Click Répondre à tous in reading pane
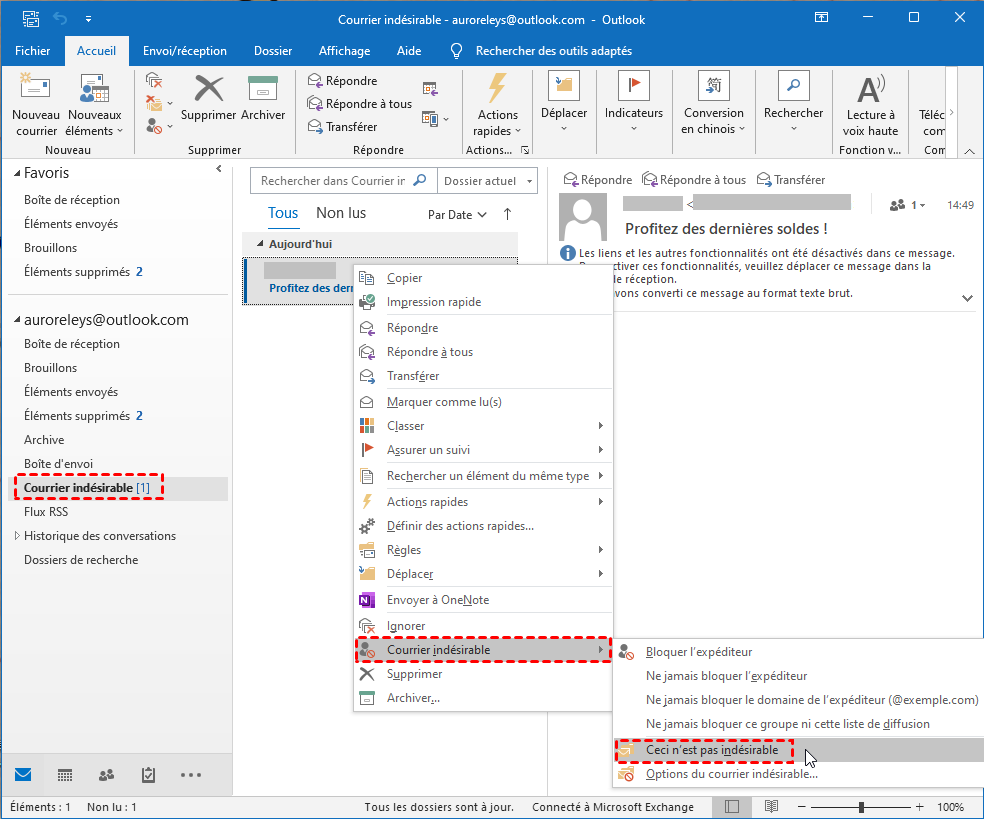Image resolution: width=984 pixels, height=819 pixels. (x=694, y=180)
